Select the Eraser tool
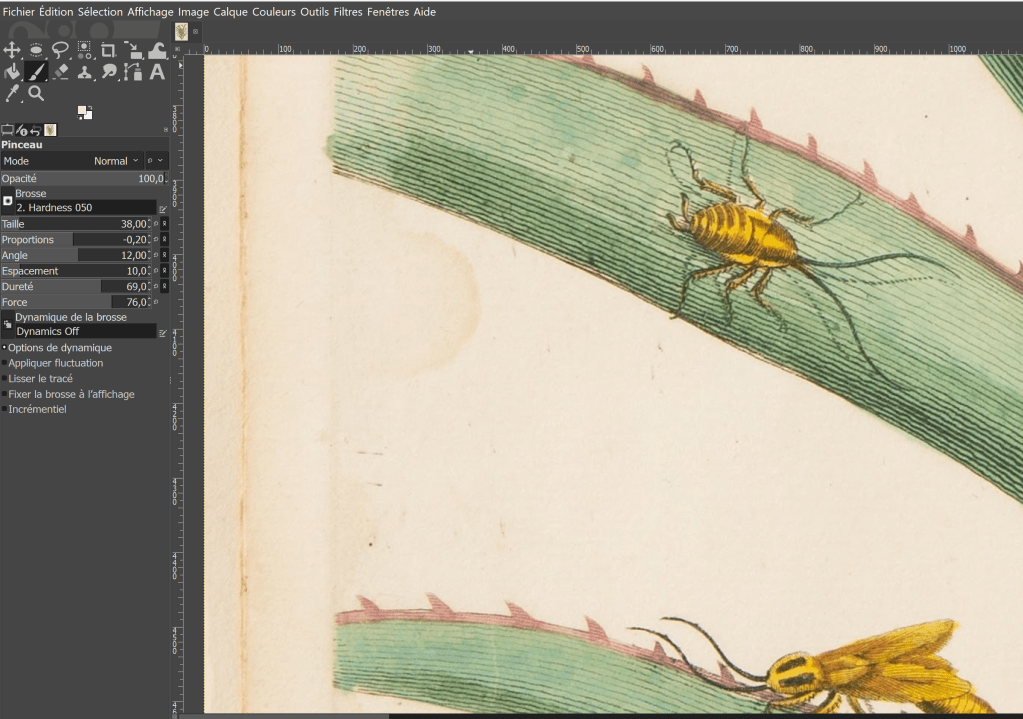 (61, 72)
